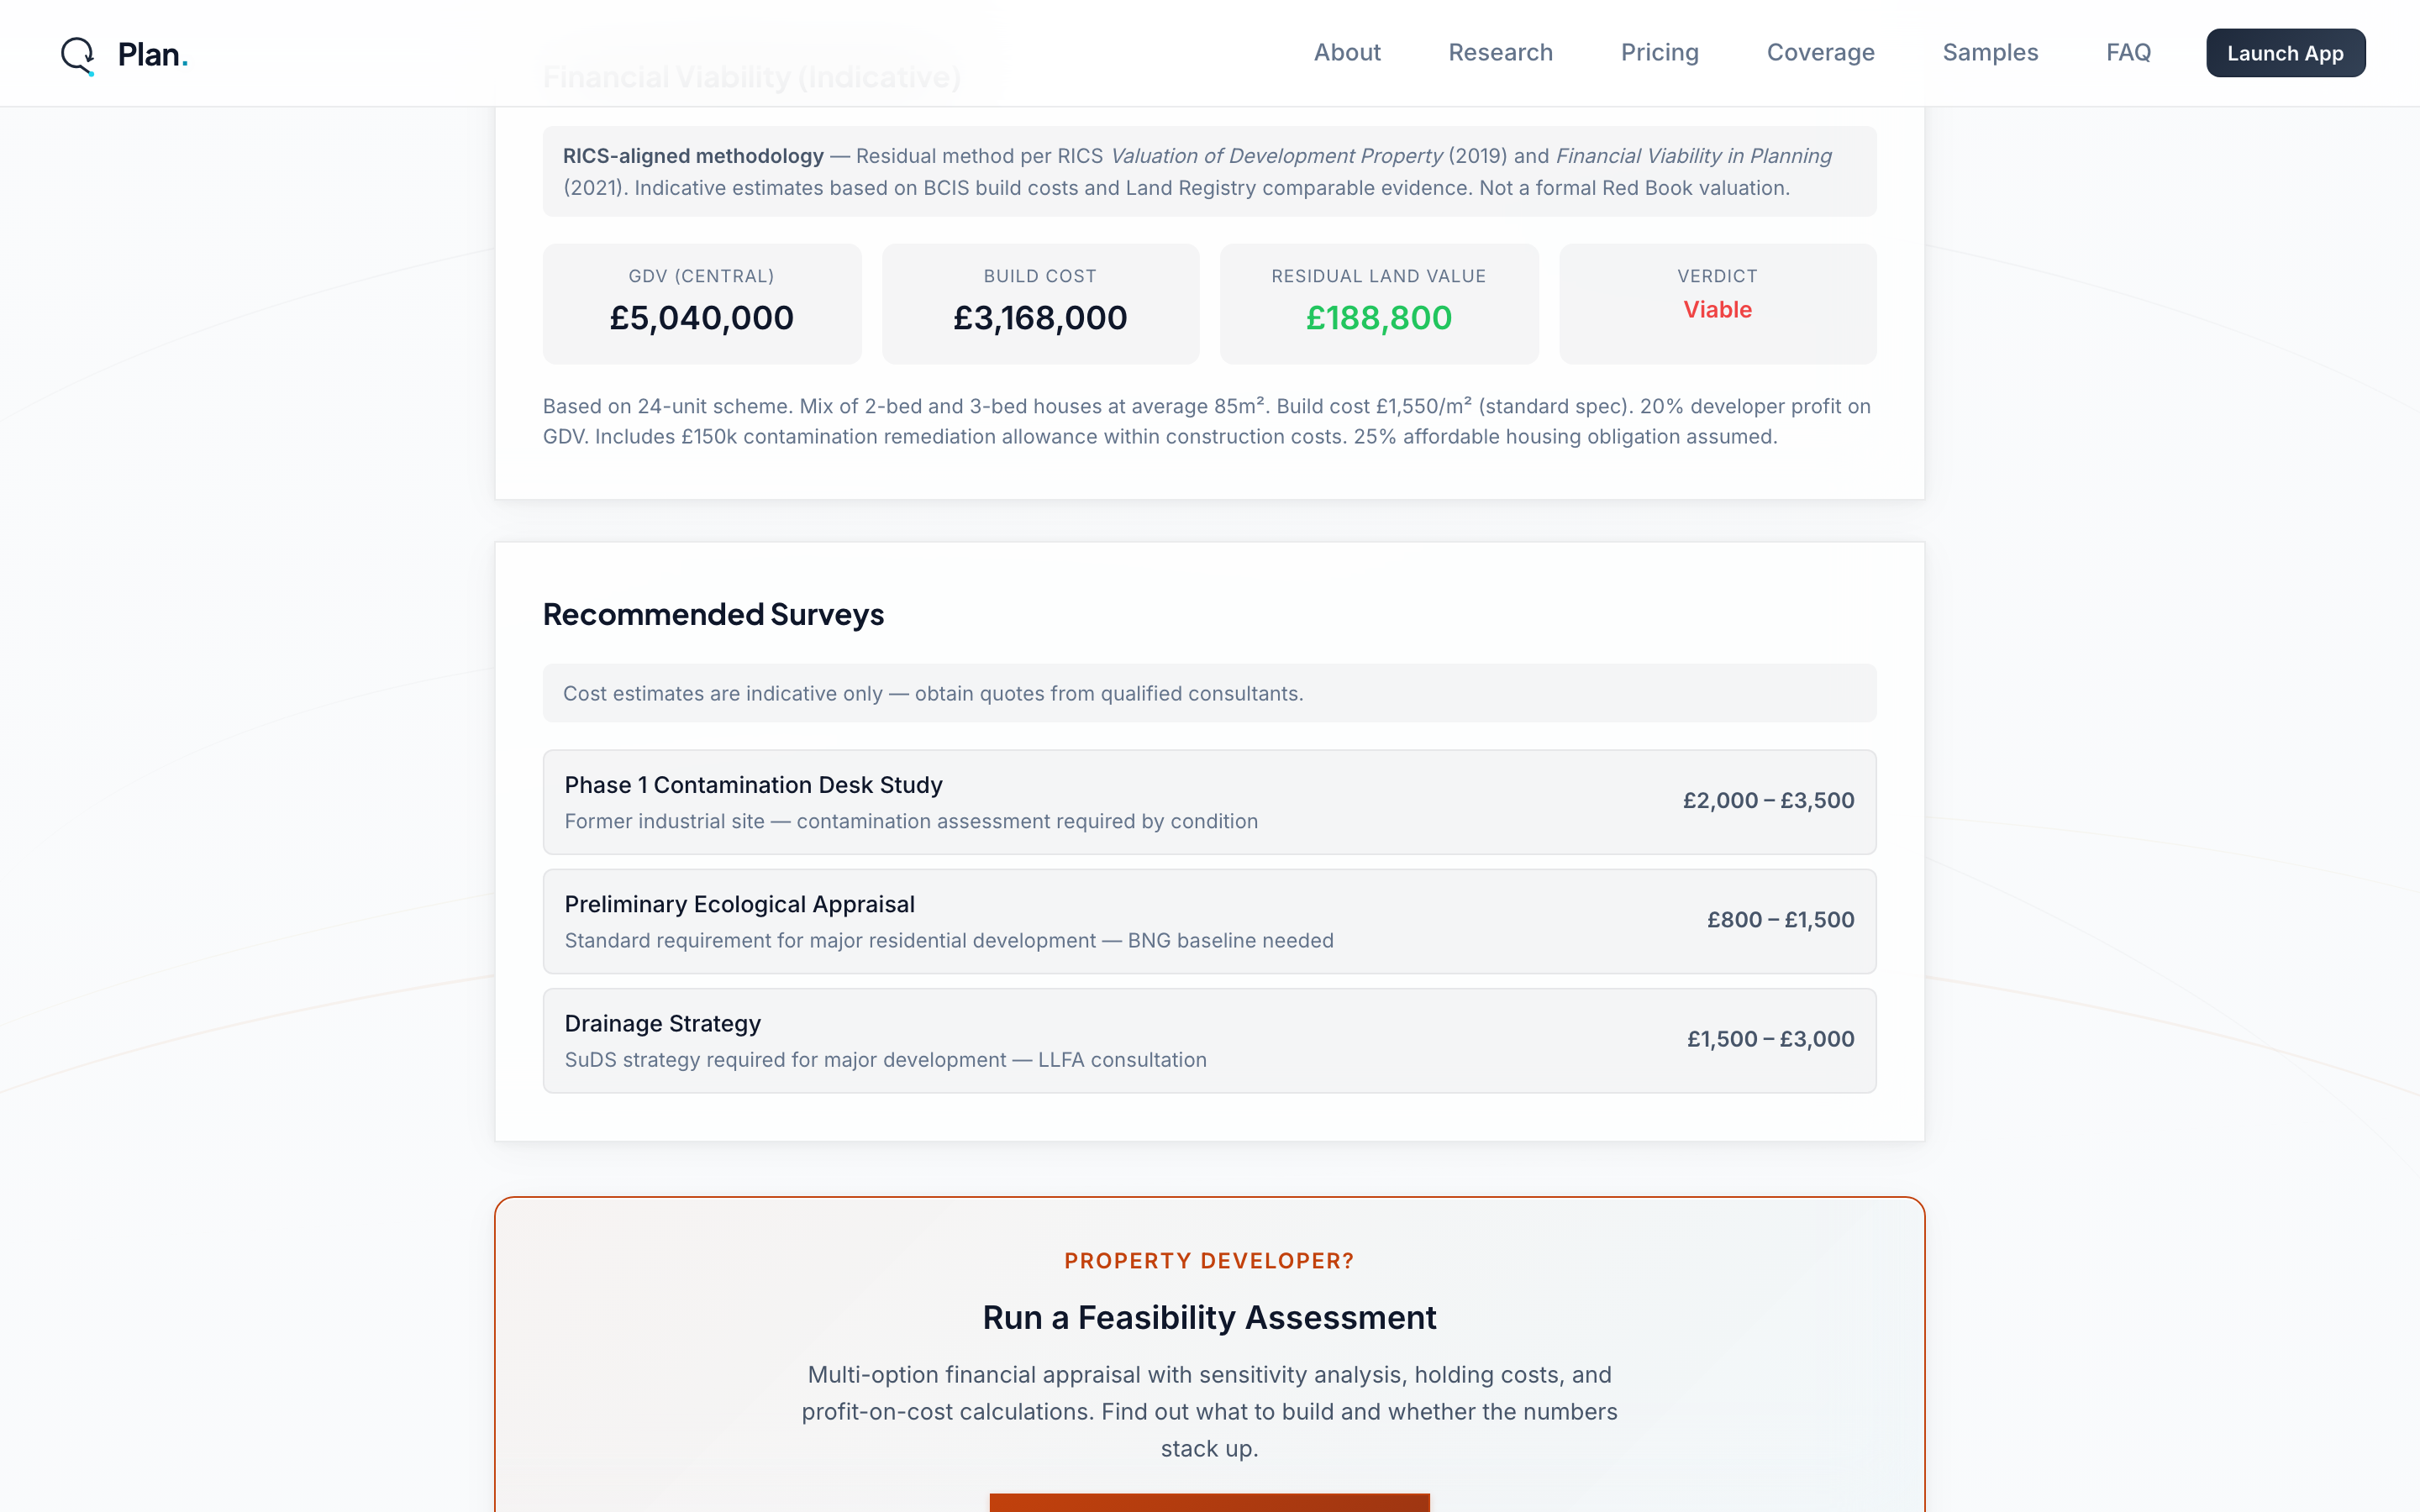Image resolution: width=2420 pixels, height=1512 pixels.
Task: Open the FAQ section
Action: (x=2129, y=53)
